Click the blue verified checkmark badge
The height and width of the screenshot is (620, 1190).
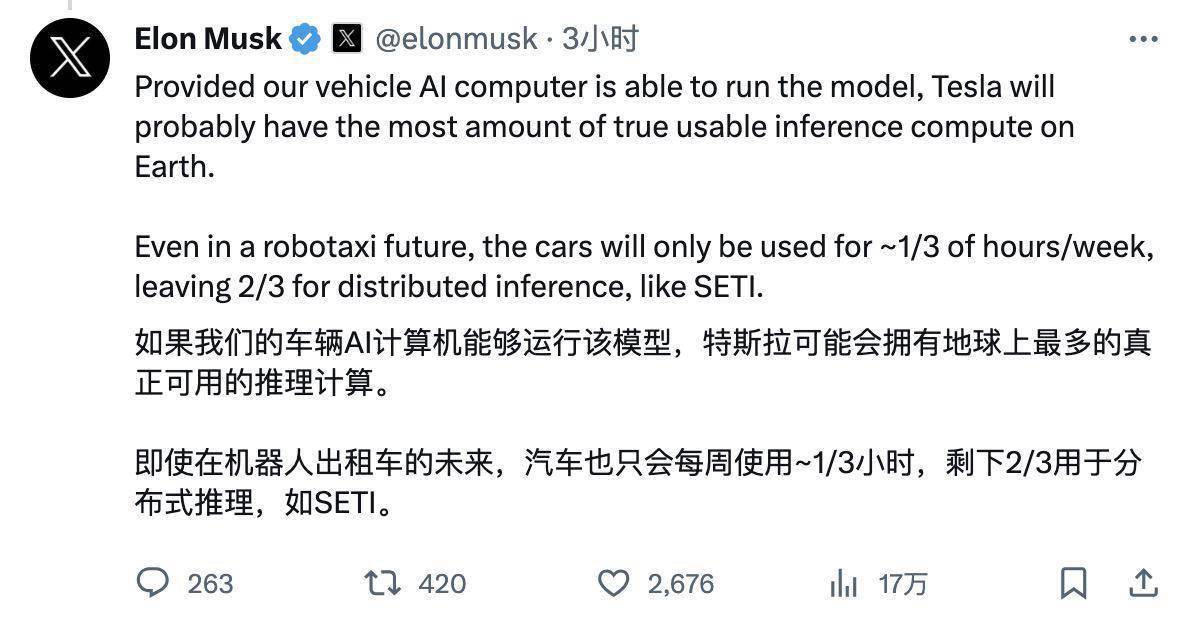point(304,40)
